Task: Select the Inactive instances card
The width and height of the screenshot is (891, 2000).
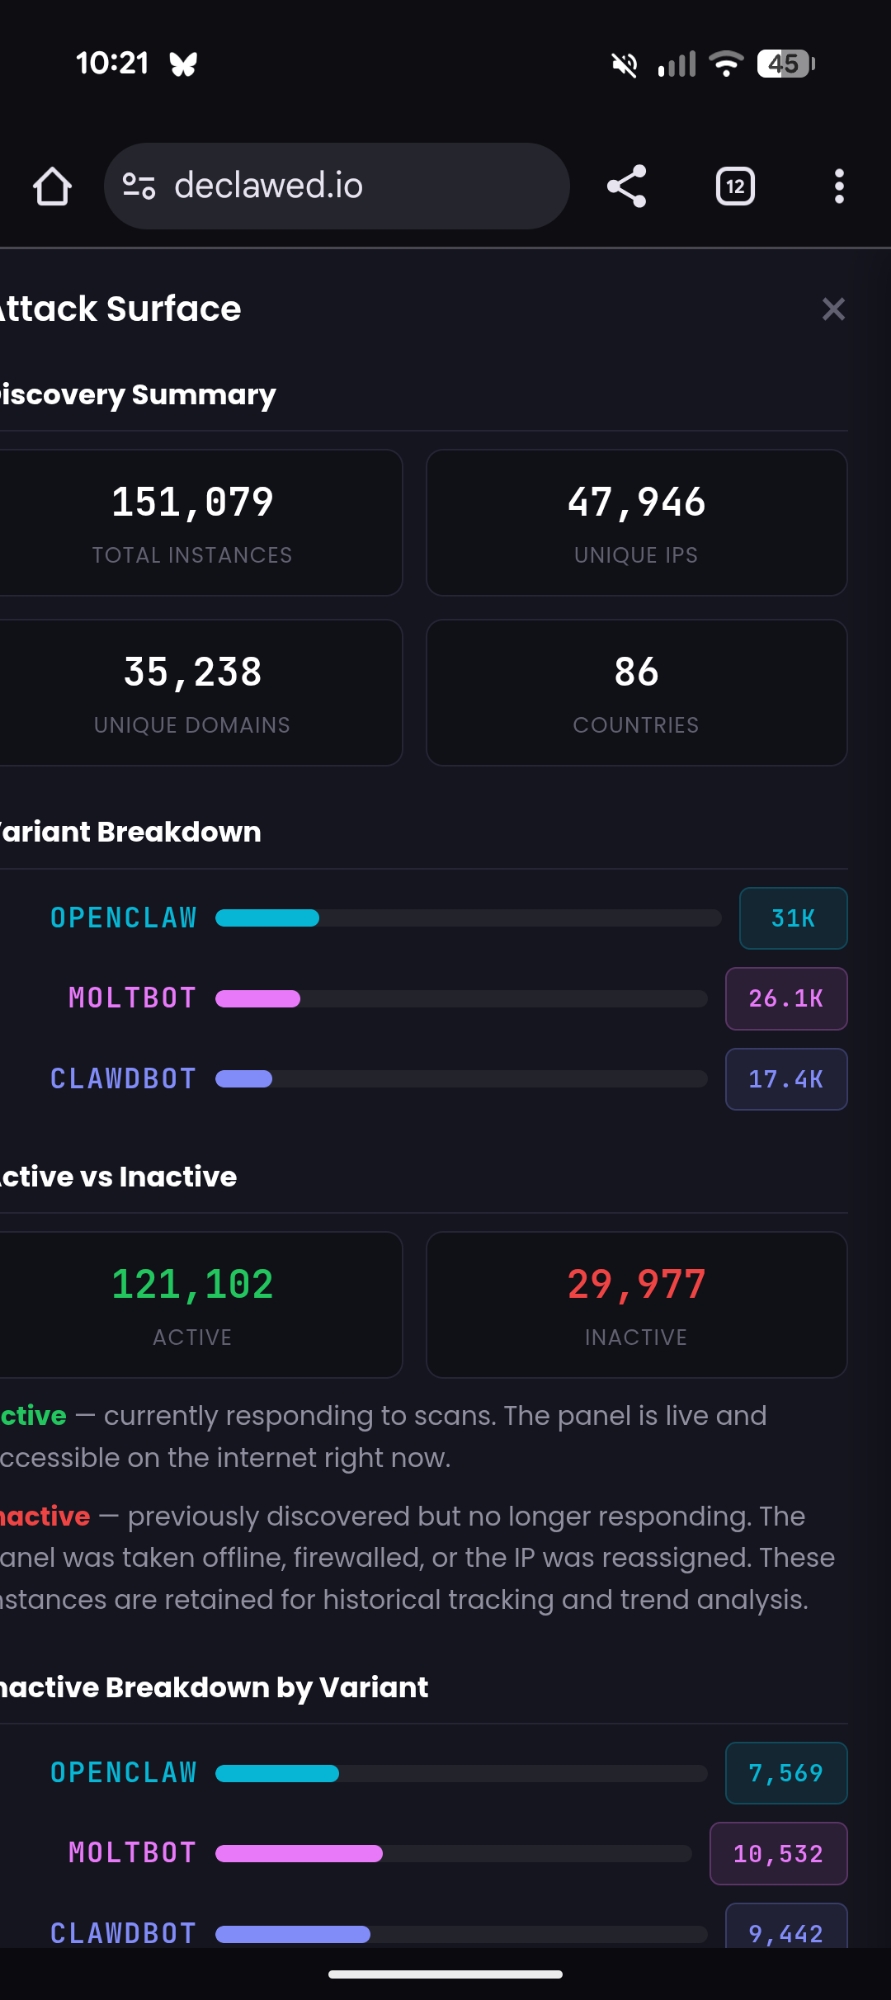Action: tap(636, 1305)
